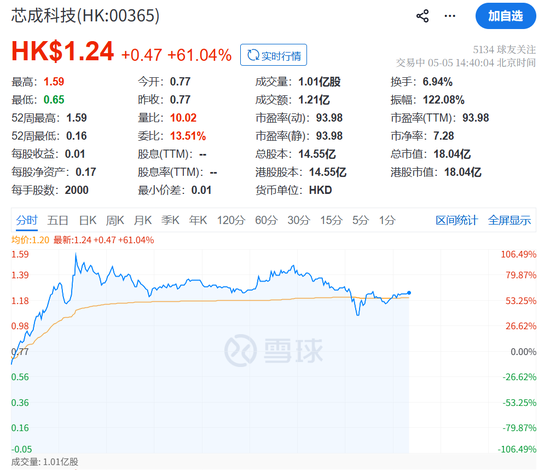Click the 总市值 value 18.04亿

click(x=452, y=154)
